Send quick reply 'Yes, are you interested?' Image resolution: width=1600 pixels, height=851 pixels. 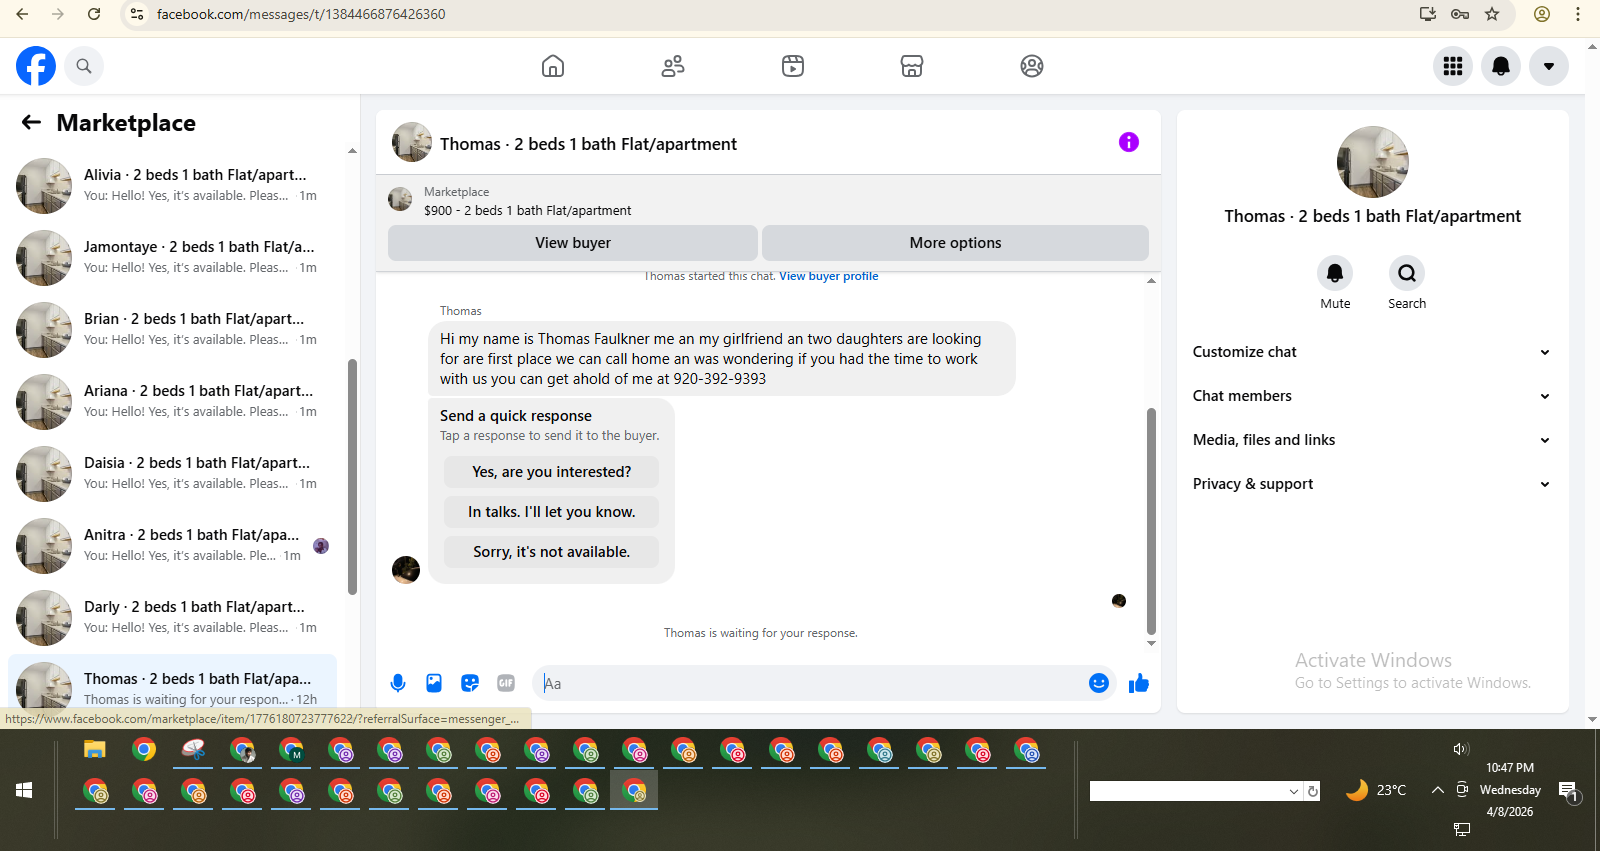(552, 472)
